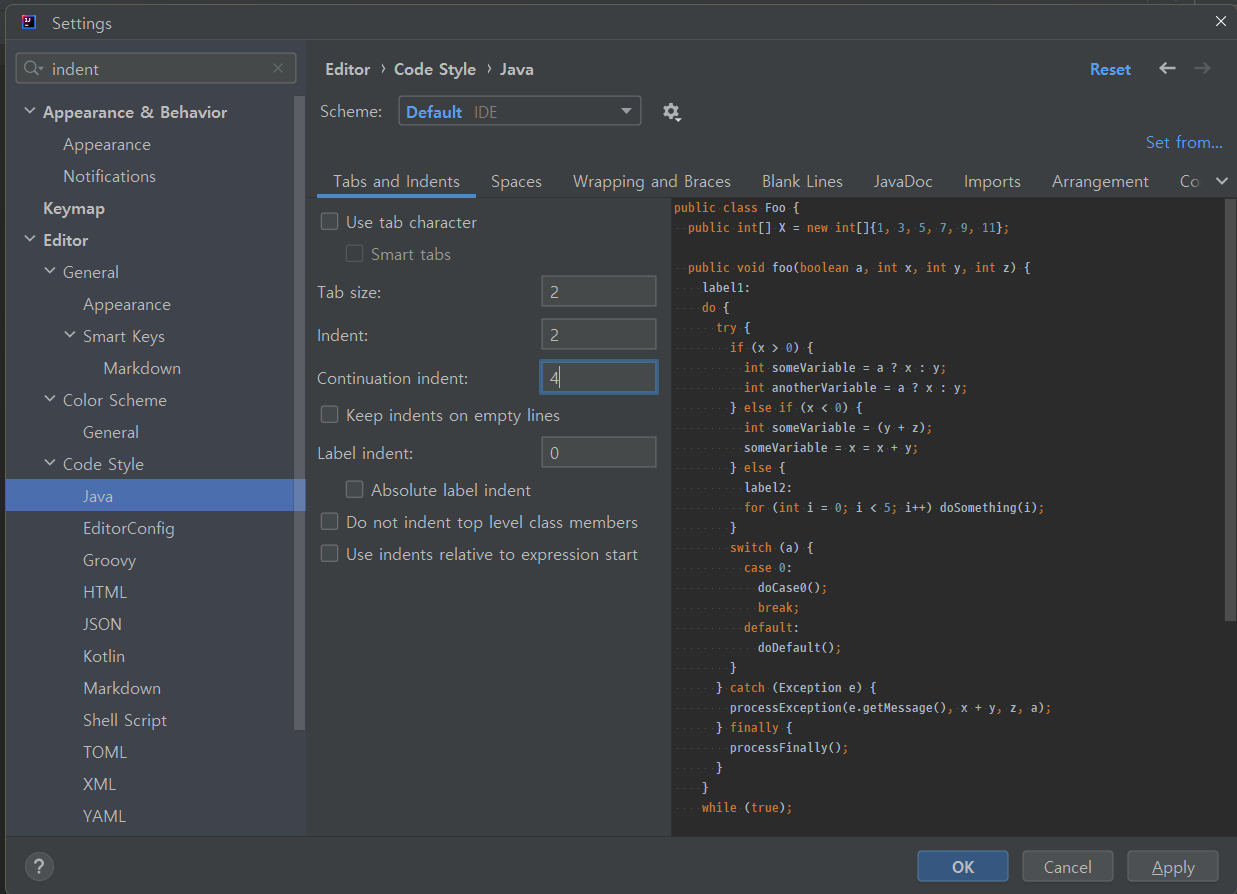The width and height of the screenshot is (1237, 894).
Task: Click the settings search box
Action: 156,69
